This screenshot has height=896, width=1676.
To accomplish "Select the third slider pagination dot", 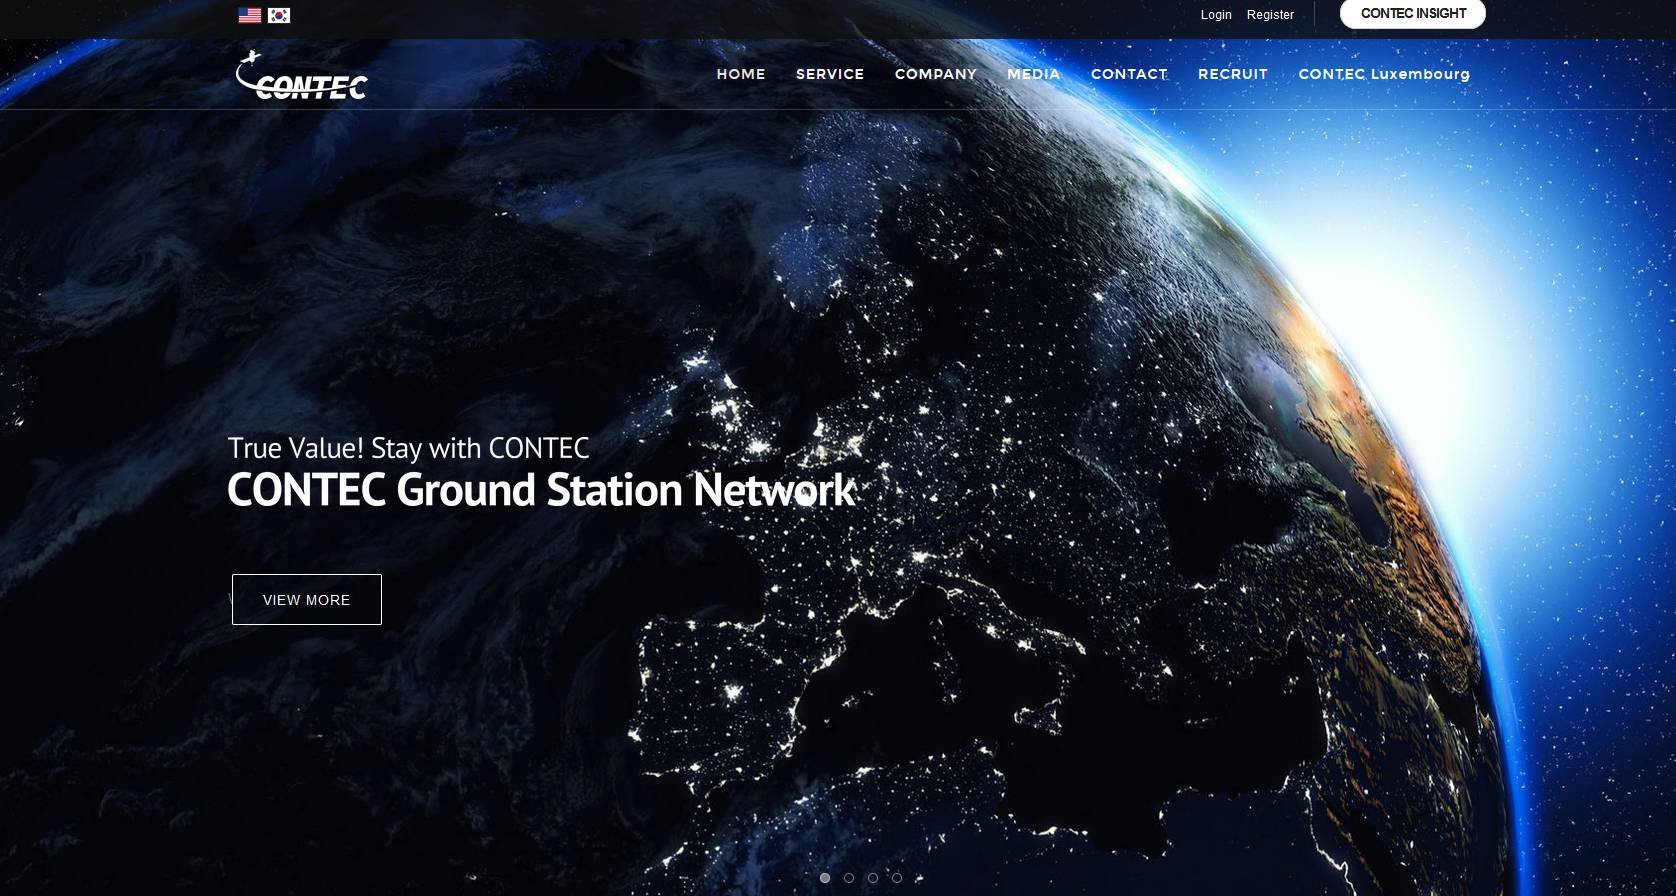I will [x=873, y=878].
